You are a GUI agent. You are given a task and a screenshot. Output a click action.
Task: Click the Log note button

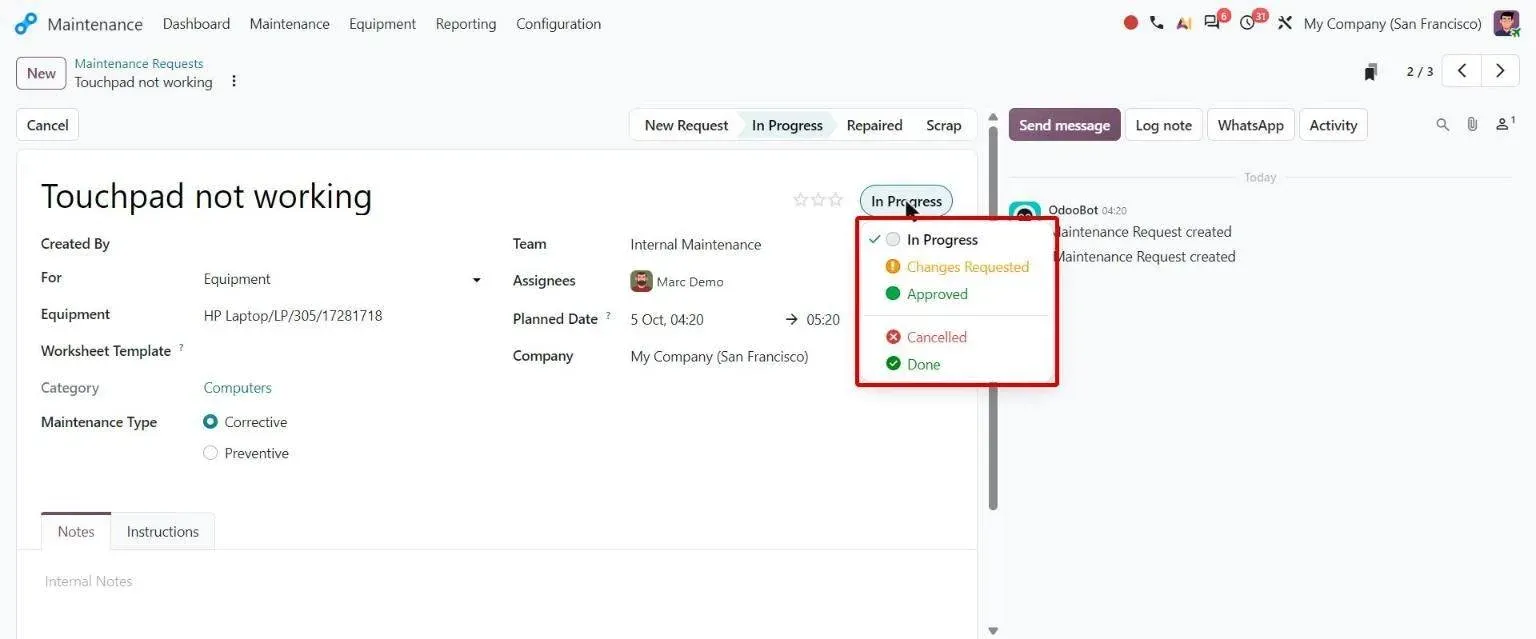coord(1163,125)
